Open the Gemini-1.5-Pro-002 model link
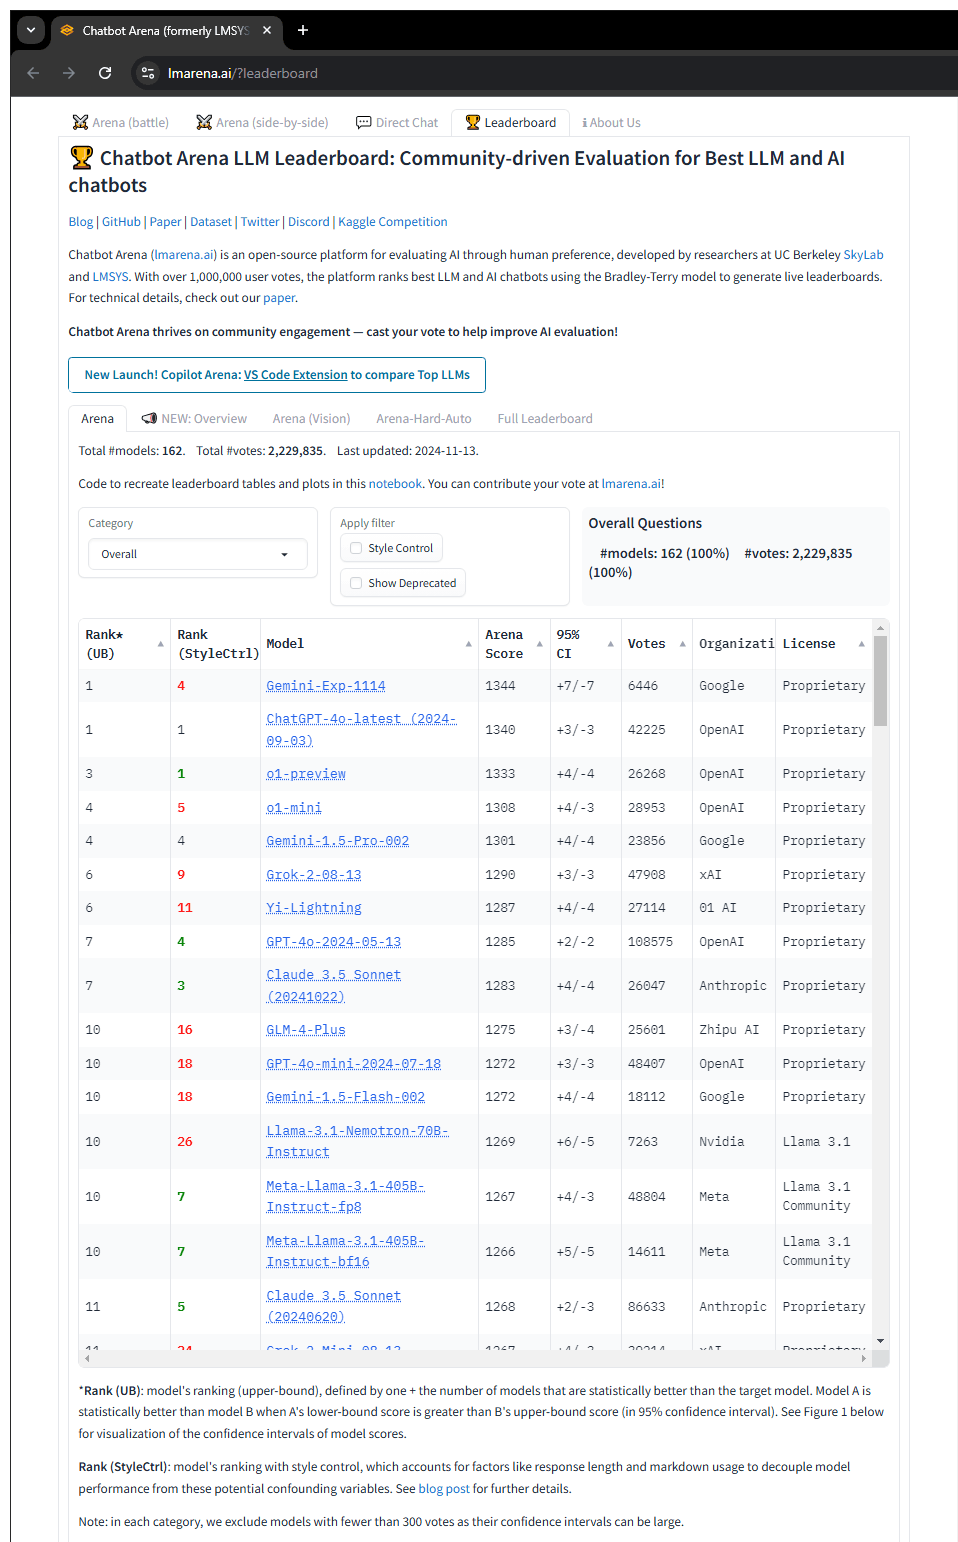Viewport: 958px width, 1542px height. [338, 841]
